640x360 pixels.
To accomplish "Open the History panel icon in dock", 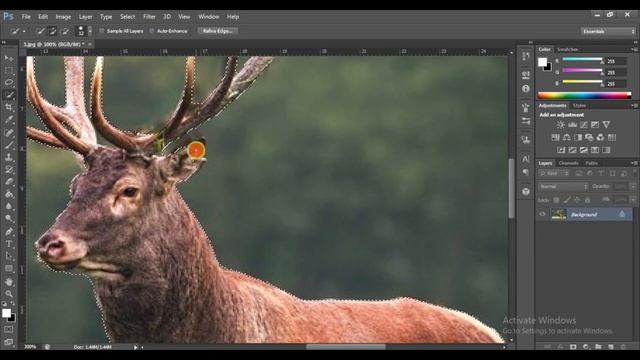I will [526, 56].
